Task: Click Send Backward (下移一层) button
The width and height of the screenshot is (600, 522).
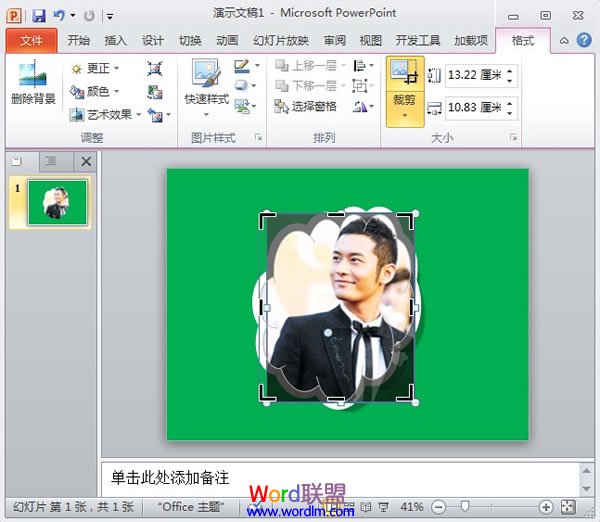Action: tap(306, 86)
